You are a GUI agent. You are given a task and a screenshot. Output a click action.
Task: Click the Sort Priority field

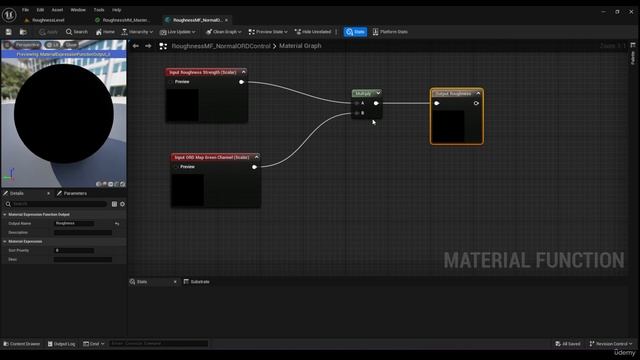74,251
